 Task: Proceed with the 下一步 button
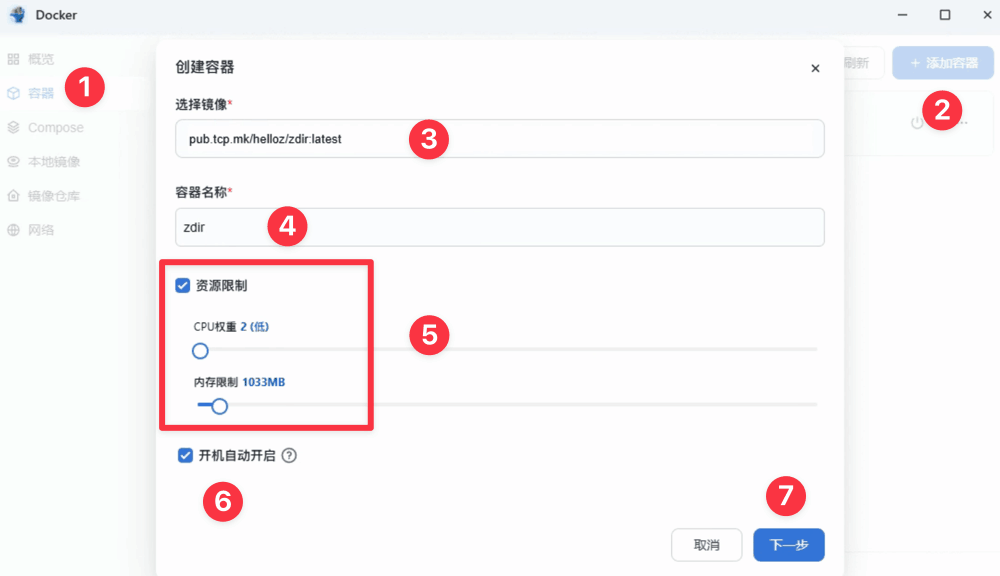(x=788, y=545)
